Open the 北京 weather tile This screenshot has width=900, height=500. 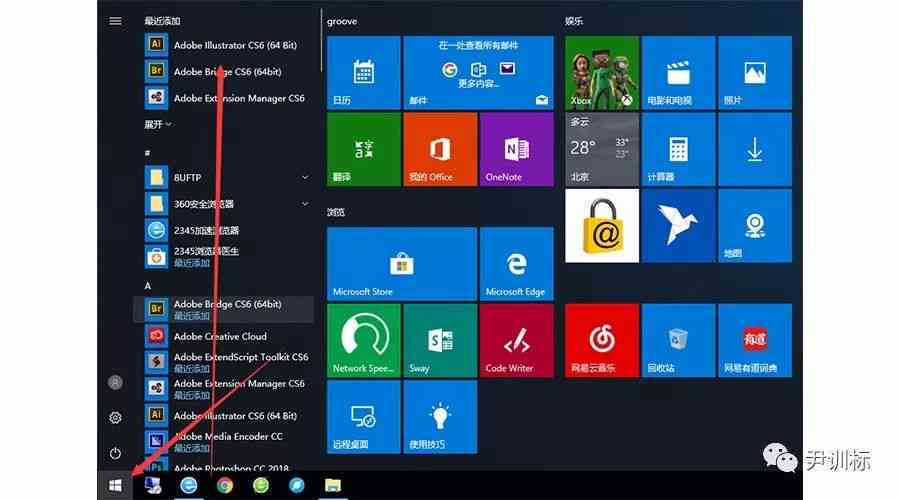pyautogui.click(x=602, y=149)
